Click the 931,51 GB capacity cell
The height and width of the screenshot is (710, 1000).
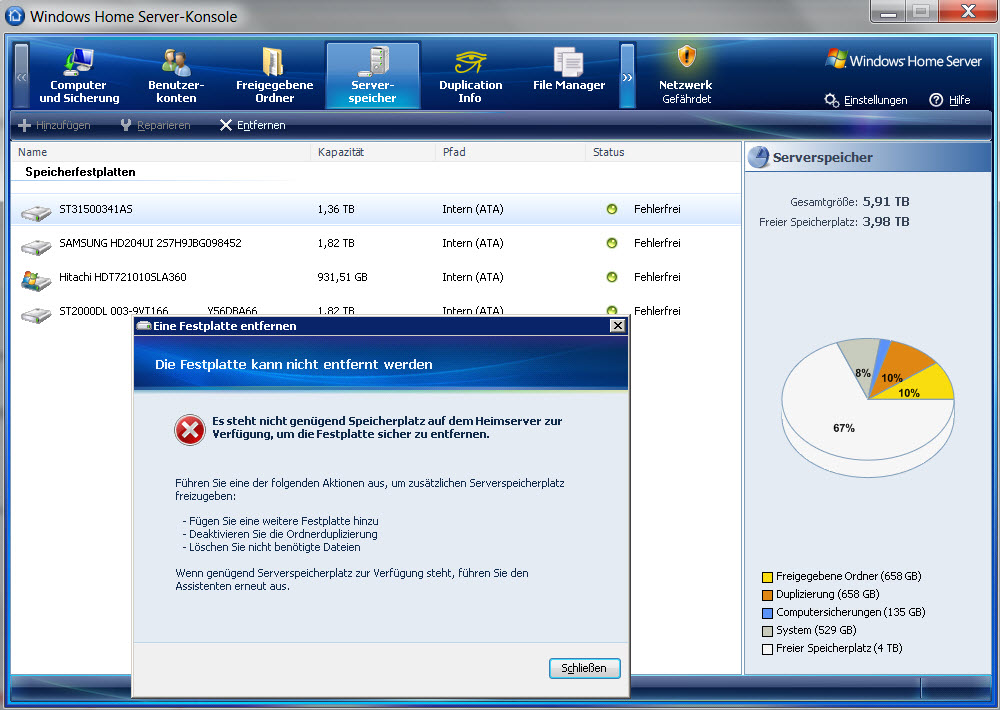click(342, 277)
